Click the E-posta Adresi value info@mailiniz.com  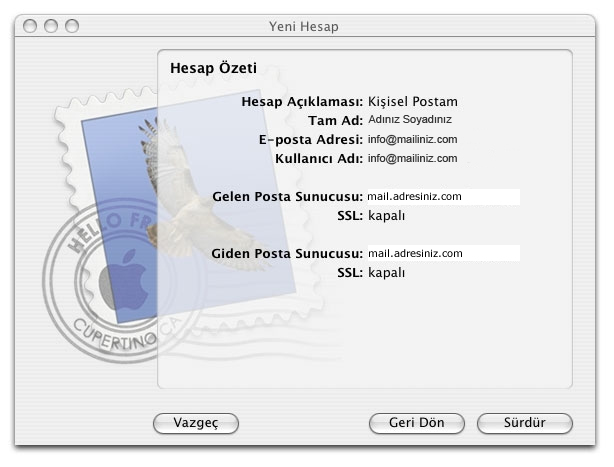pyautogui.click(x=412, y=139)
